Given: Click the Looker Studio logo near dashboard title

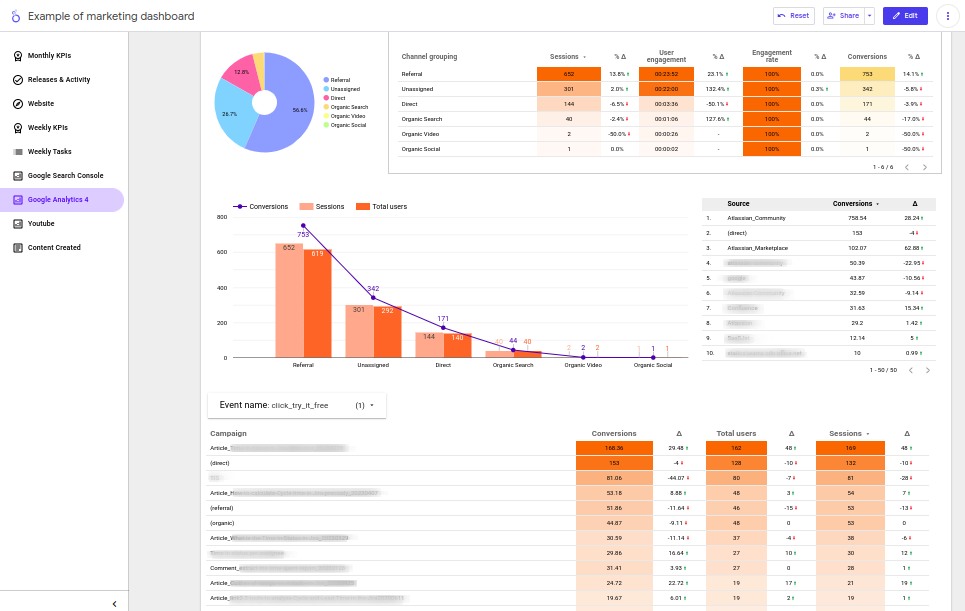Looking at the screenshot, I should tap(16, 16).
